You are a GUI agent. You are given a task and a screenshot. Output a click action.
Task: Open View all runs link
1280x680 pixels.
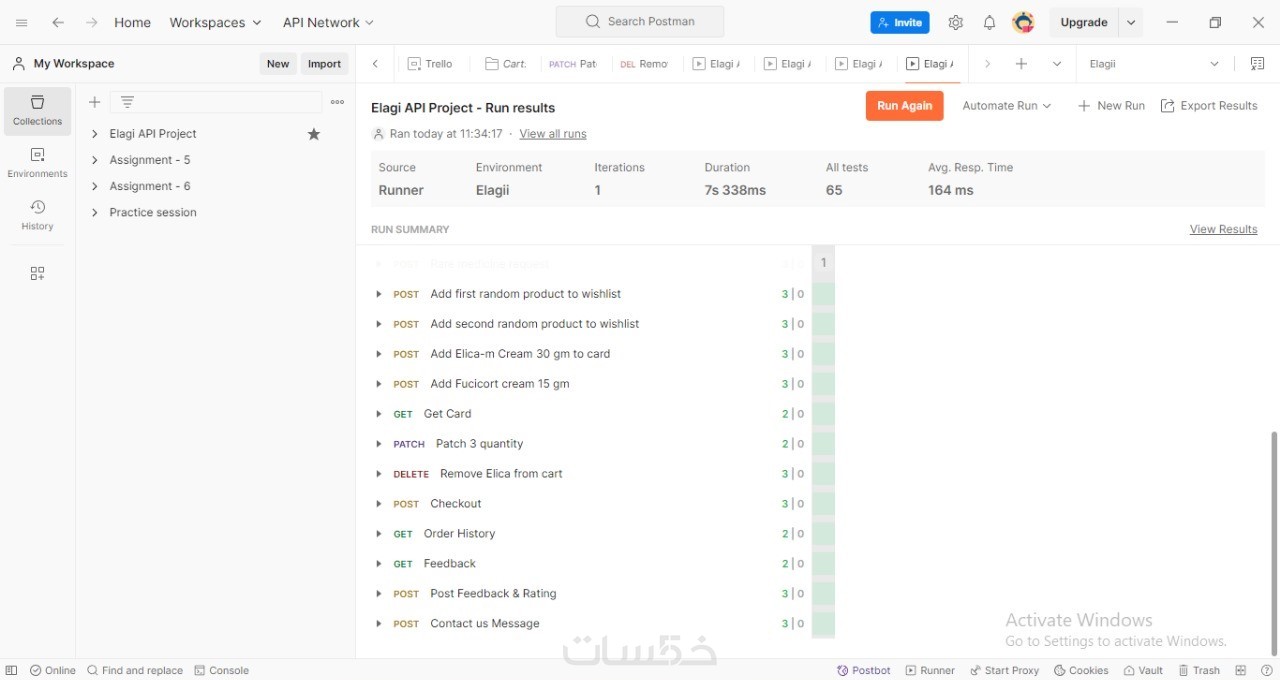[553, 134]
